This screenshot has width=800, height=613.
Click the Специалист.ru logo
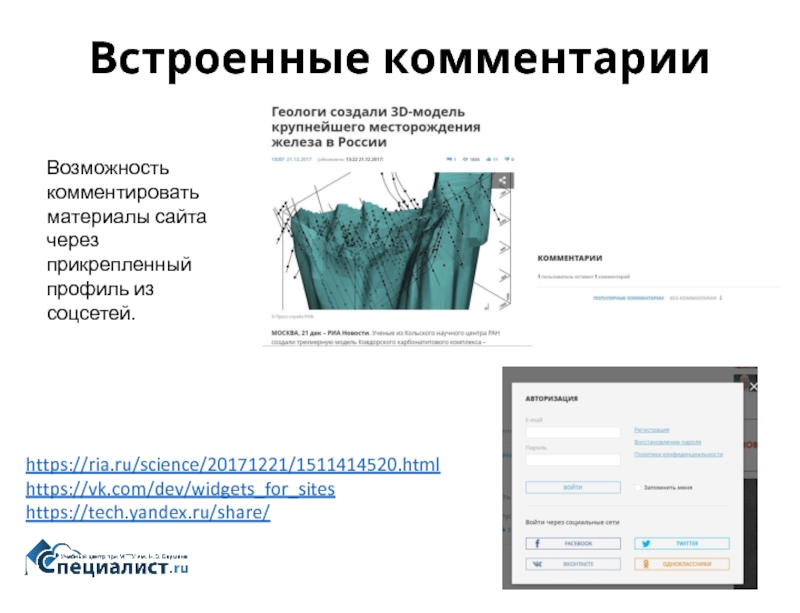[x=107, y=558]
